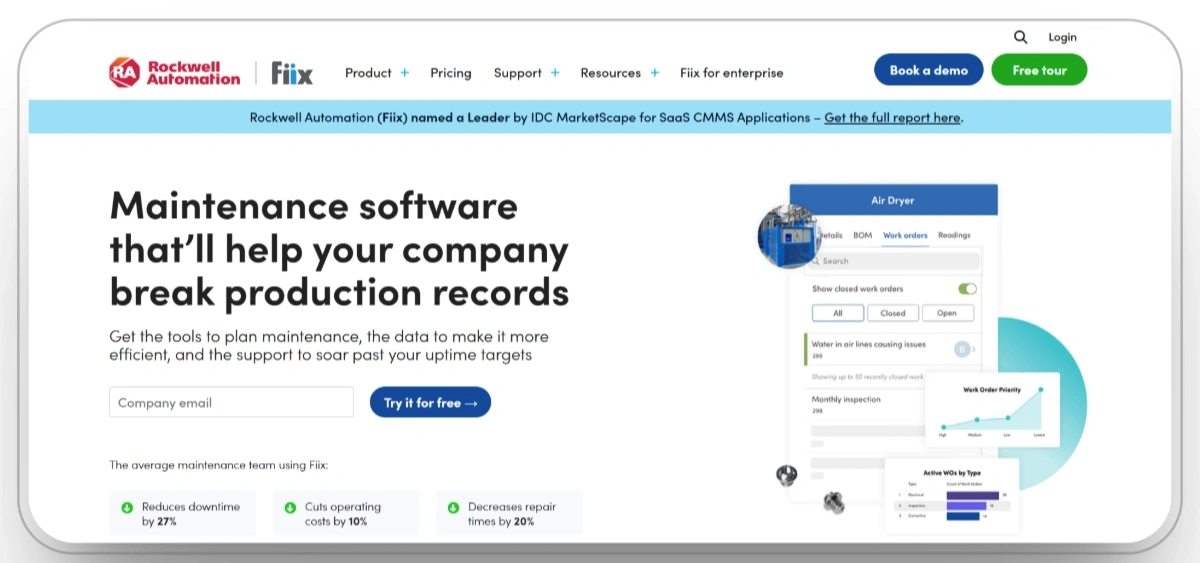
Task: Switch to the Readings tab
Action: (x=954, y=235)
